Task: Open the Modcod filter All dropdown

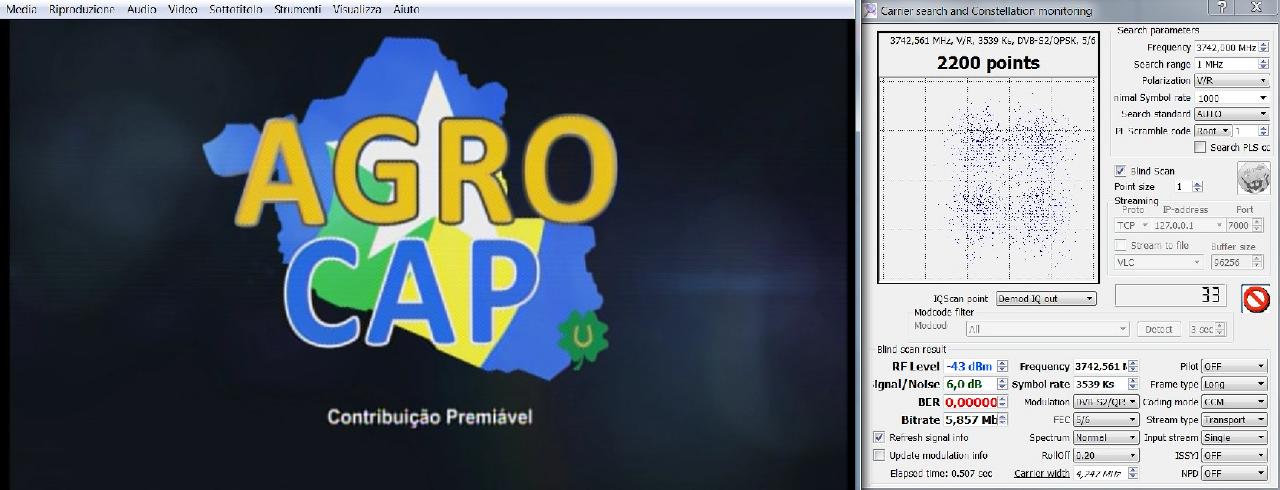Action: pos(1048,329)
